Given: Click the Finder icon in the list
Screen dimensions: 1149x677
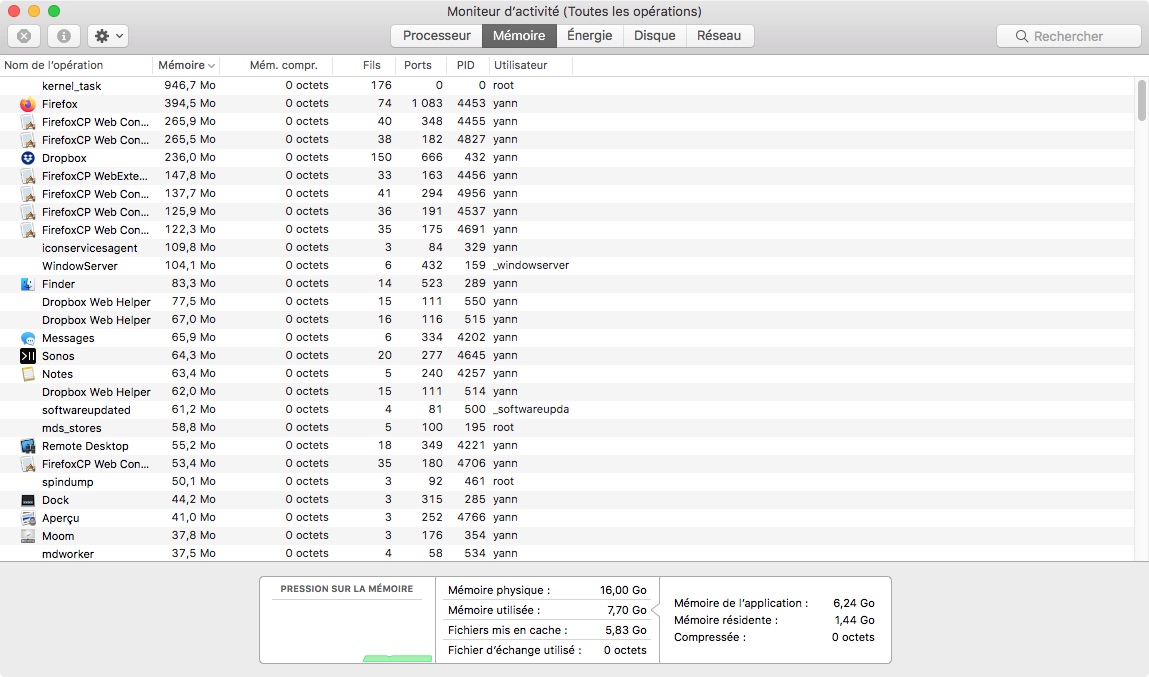Looking at the screenshot, I should [27, 284].
